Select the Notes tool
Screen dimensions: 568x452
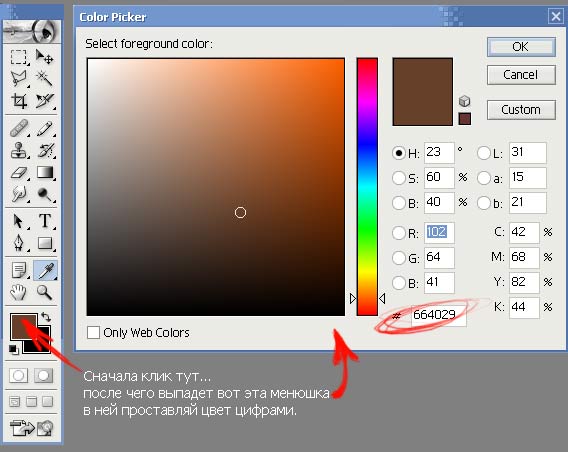[x=18, y=270]
